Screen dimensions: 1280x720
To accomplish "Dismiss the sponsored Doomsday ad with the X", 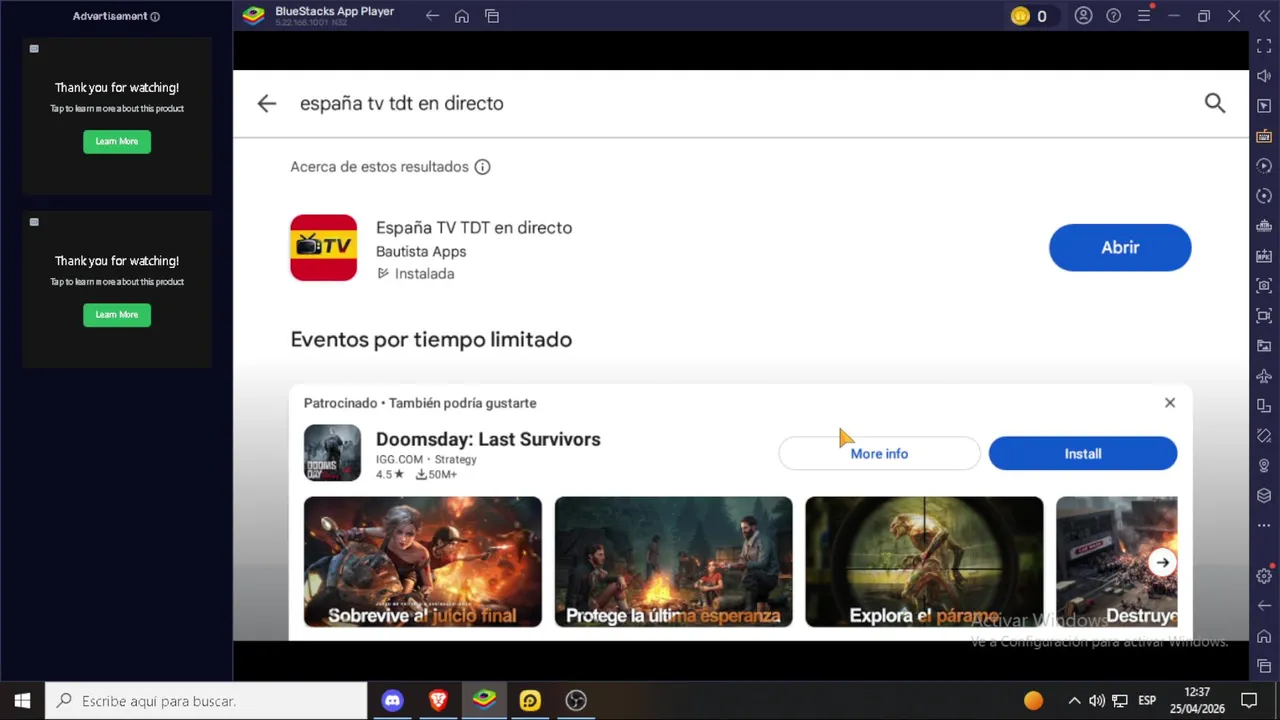I will [1170, 403].
